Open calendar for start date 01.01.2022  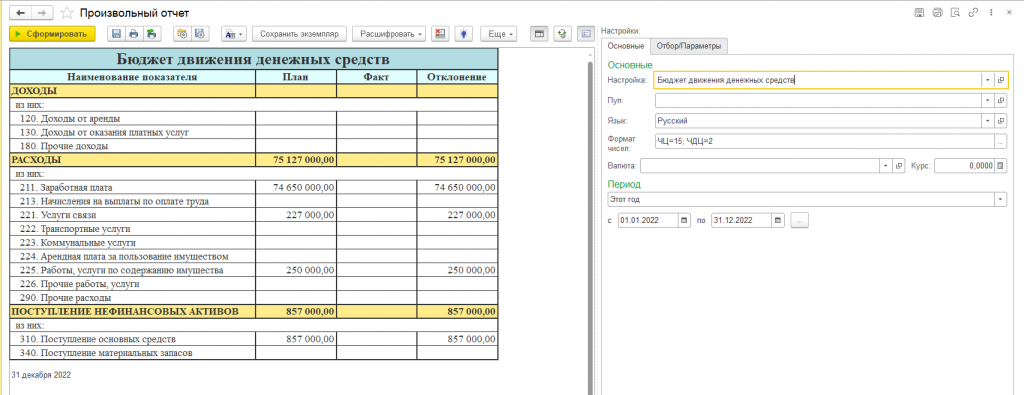684,221
